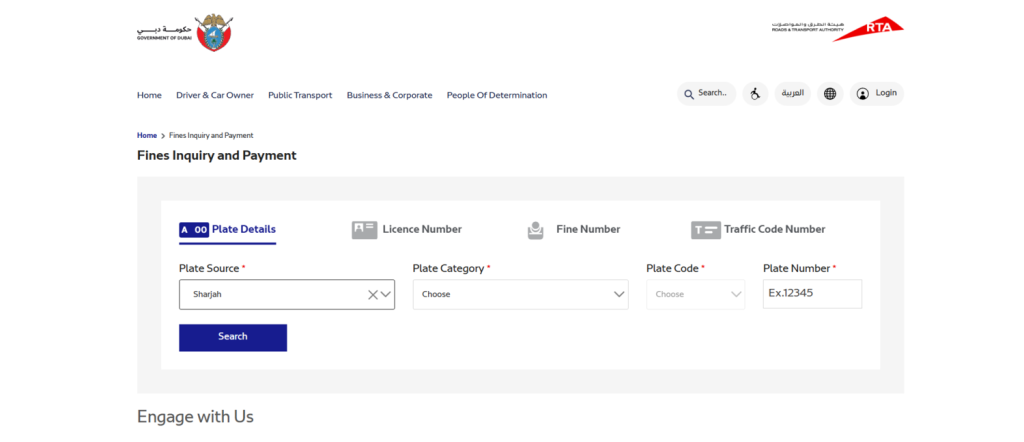Image resolution: width=1024 pixels, height=442 pixels.
Task: Click the user avatar icon beside Login
Action: [x=863, y=94]
